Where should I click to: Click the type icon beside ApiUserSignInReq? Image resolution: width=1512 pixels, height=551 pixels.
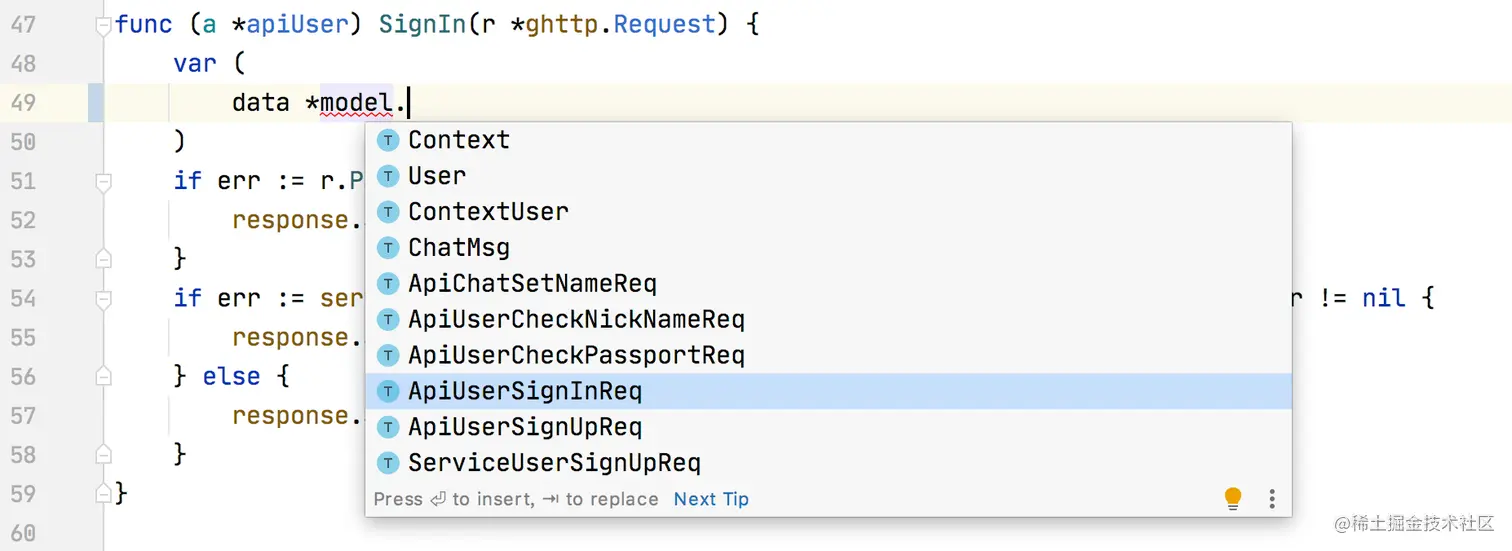(388, 392)
